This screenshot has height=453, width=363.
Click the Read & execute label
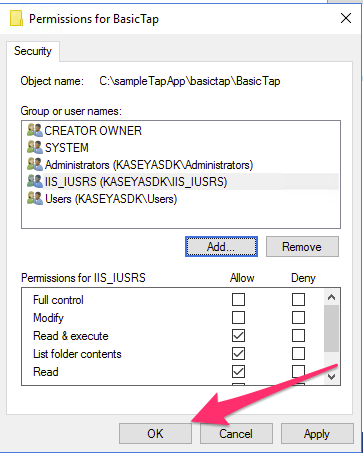click(x=71, y=336)
